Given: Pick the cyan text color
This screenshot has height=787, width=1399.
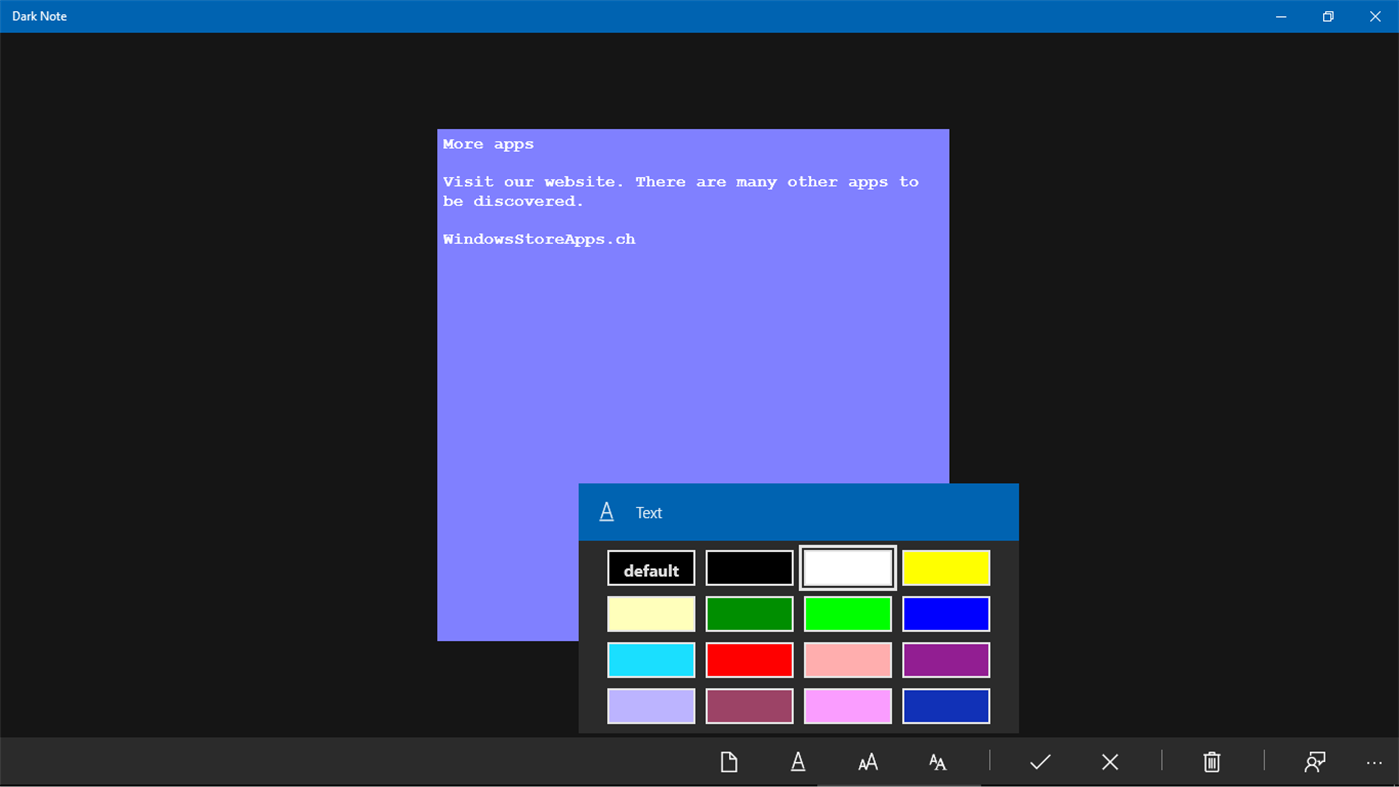Looking at the screenshot, I should click(x=650, y=659).
